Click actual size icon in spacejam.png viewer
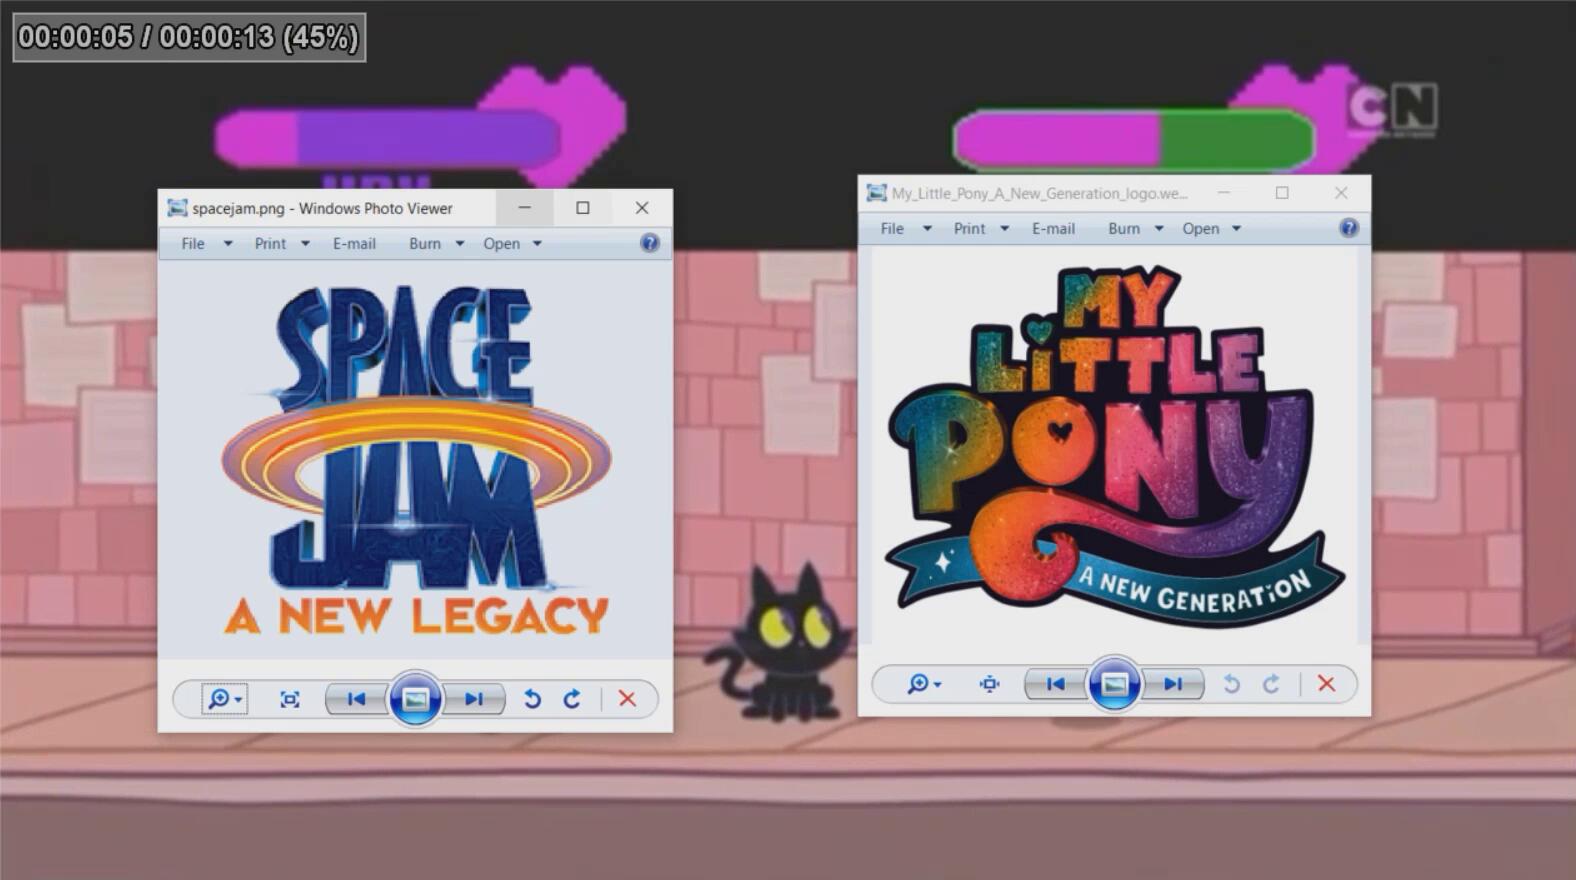Viewport: 1576px width, 880px height. tap(290, 699)
